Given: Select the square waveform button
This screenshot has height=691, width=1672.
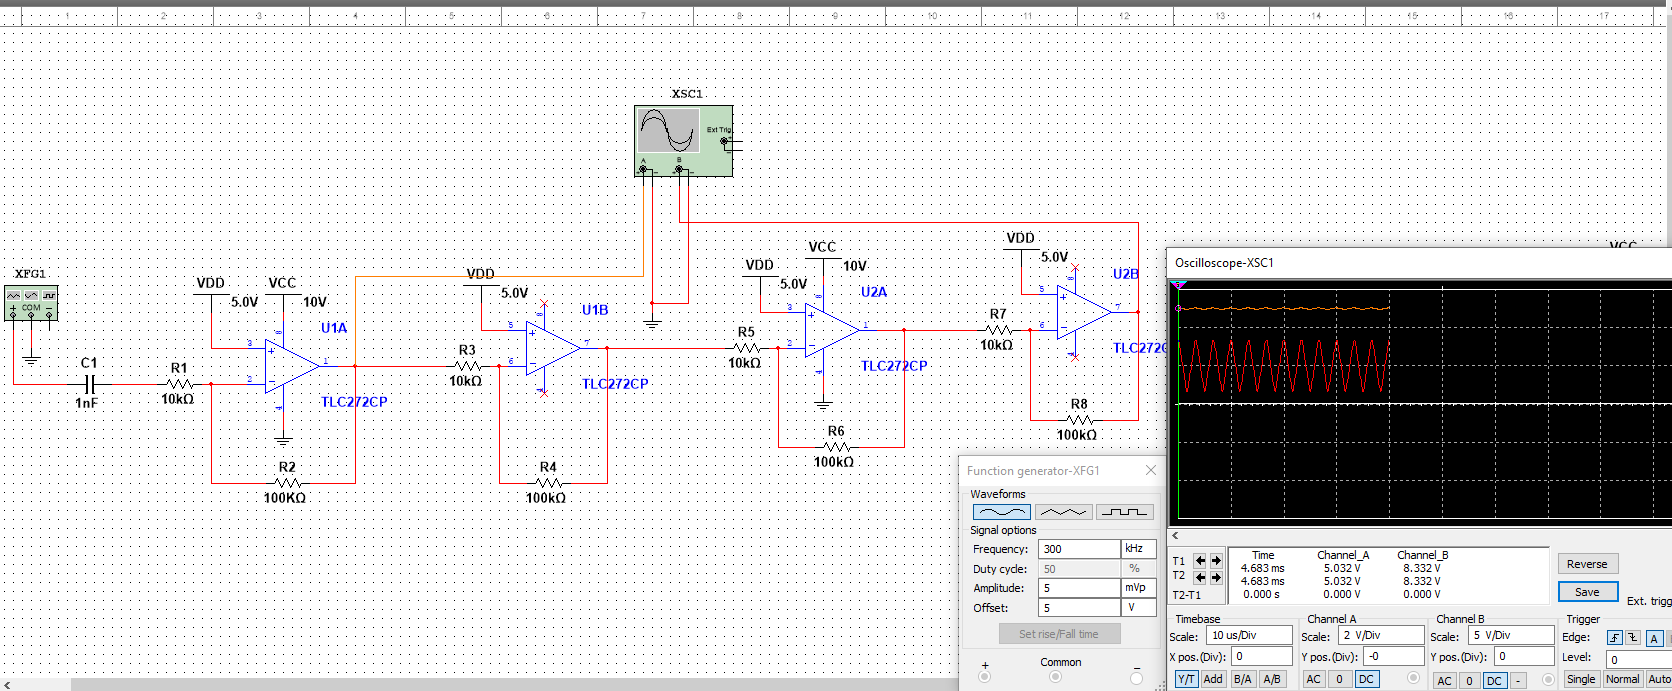Looking at the screenshot, I should 1125,512.
